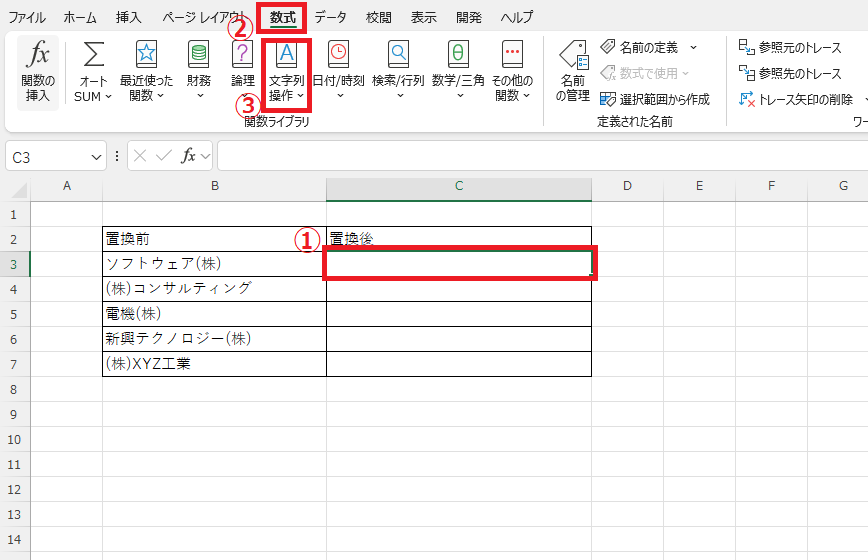This screenshot has height=560, width=868.
Task: Select the active empty cell C3
Action: coord(459,264)
